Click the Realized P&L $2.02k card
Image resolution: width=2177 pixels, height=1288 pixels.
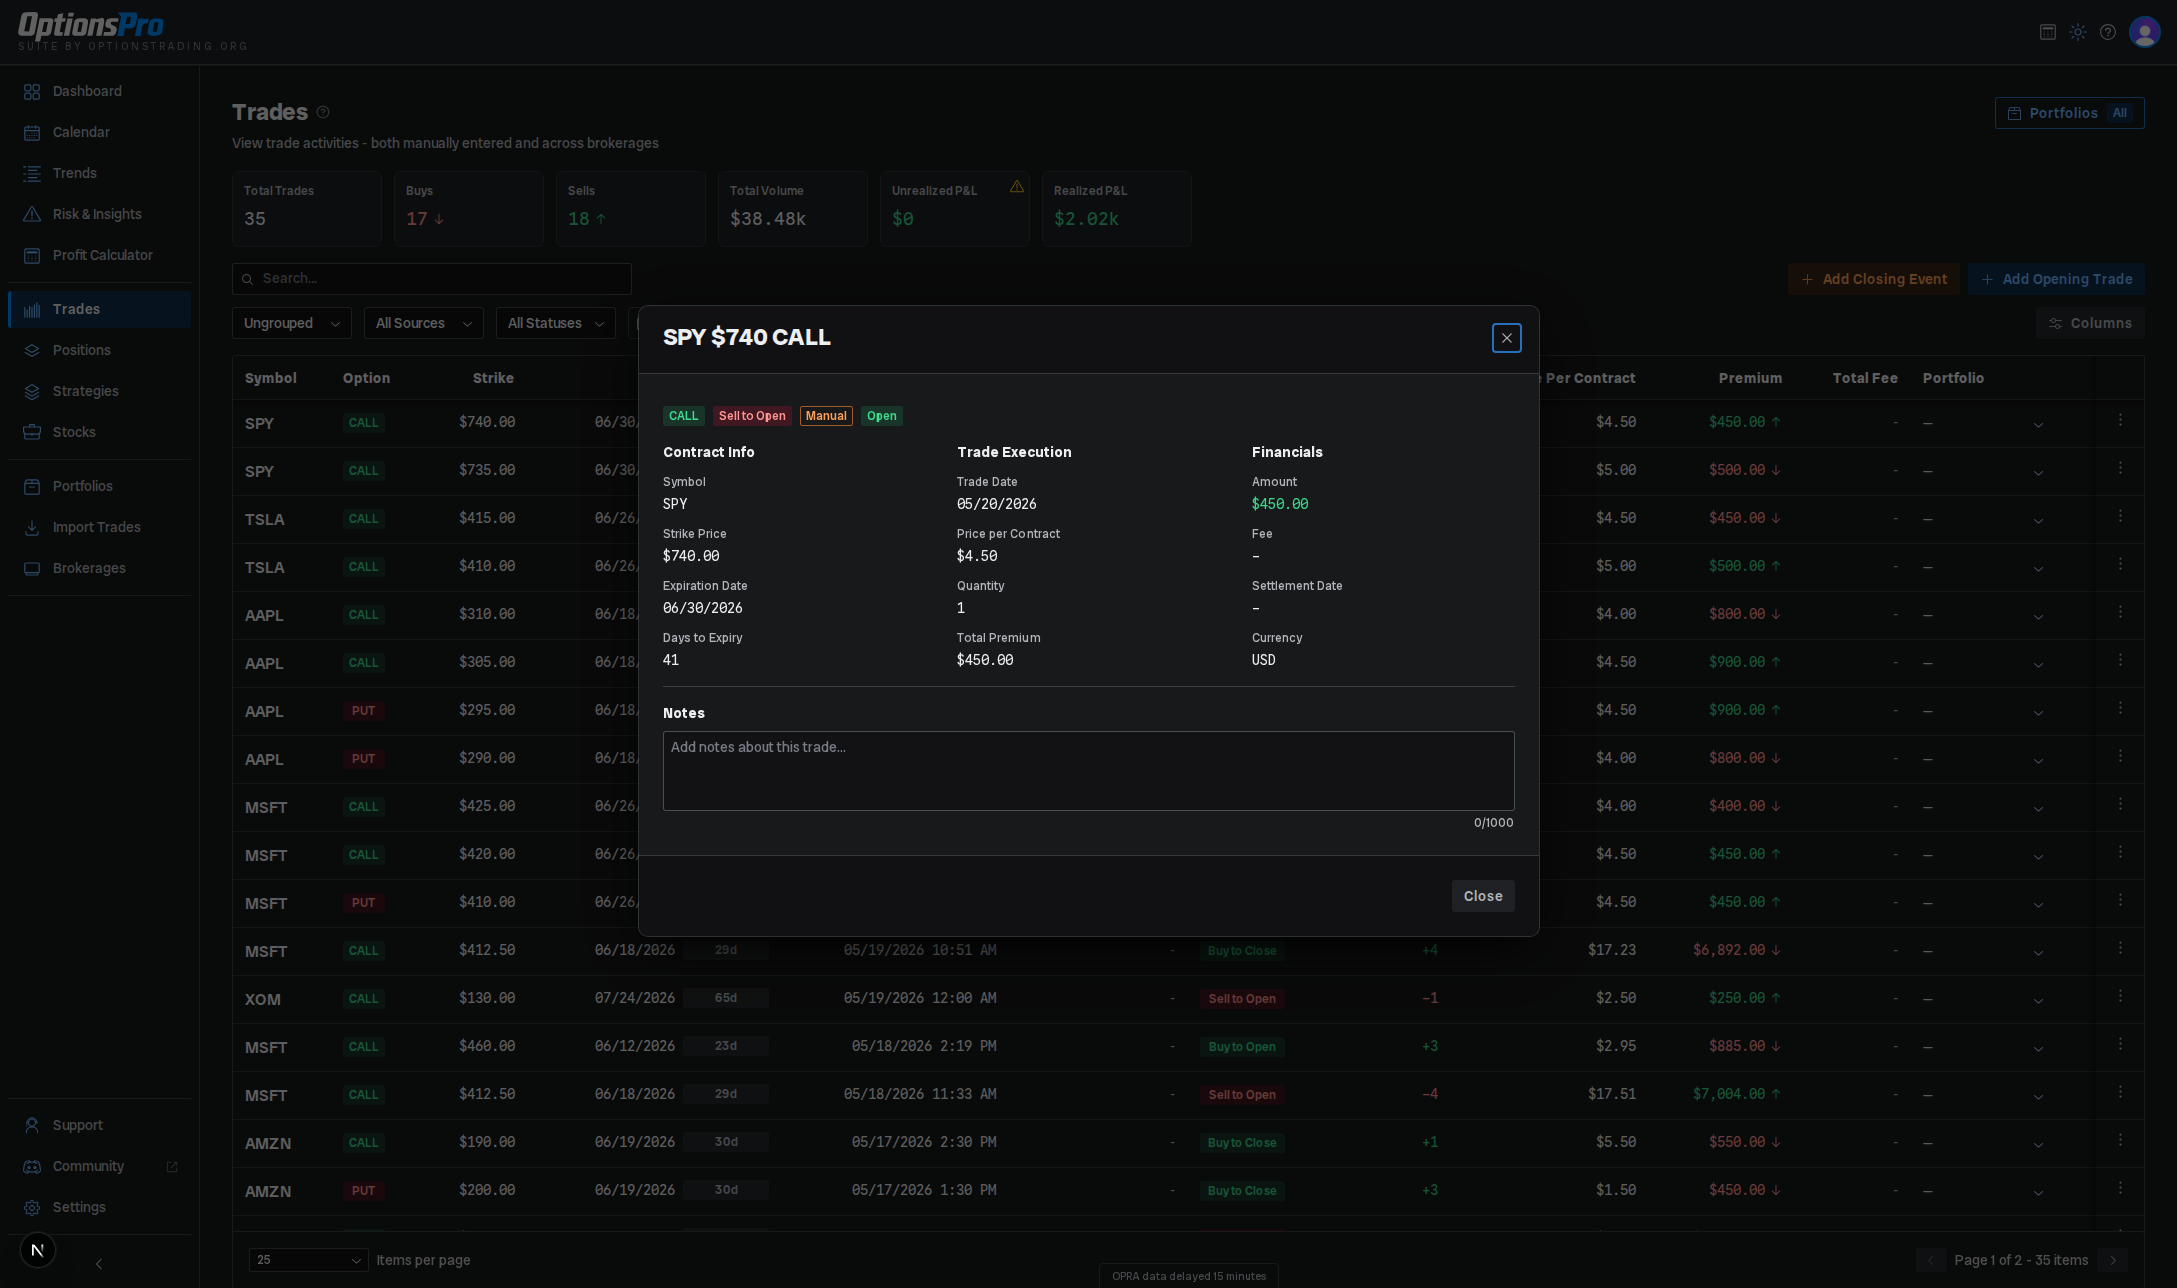(x=1116, y=208)
